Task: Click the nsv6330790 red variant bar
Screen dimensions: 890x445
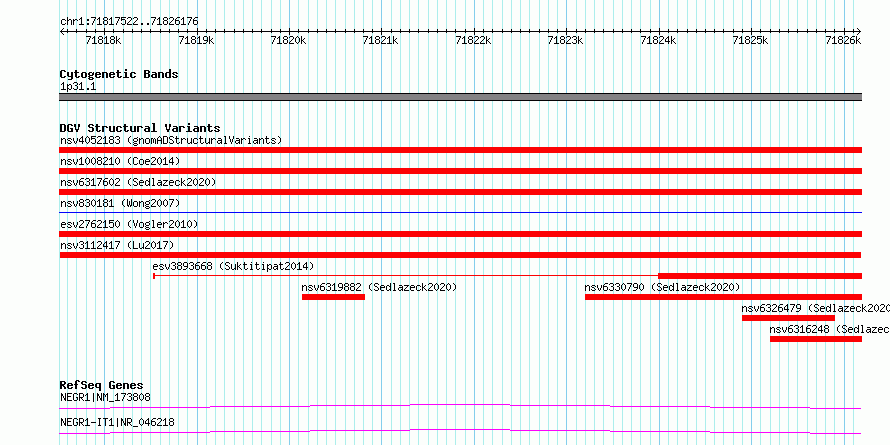Action: point(724,297)
